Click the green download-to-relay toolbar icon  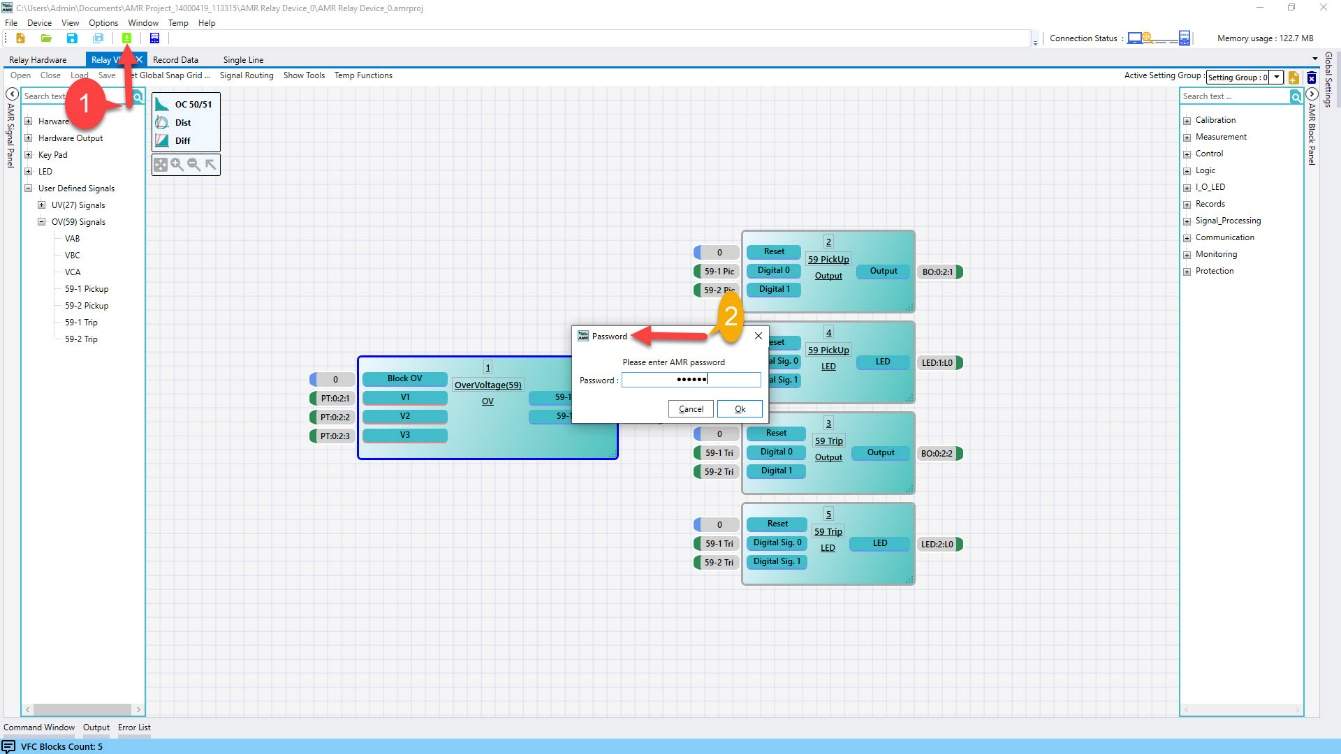tap(126, 38)
